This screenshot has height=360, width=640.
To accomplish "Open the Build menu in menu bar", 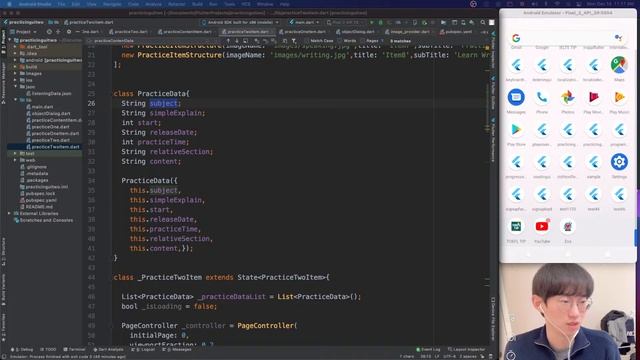I will 197,4.
